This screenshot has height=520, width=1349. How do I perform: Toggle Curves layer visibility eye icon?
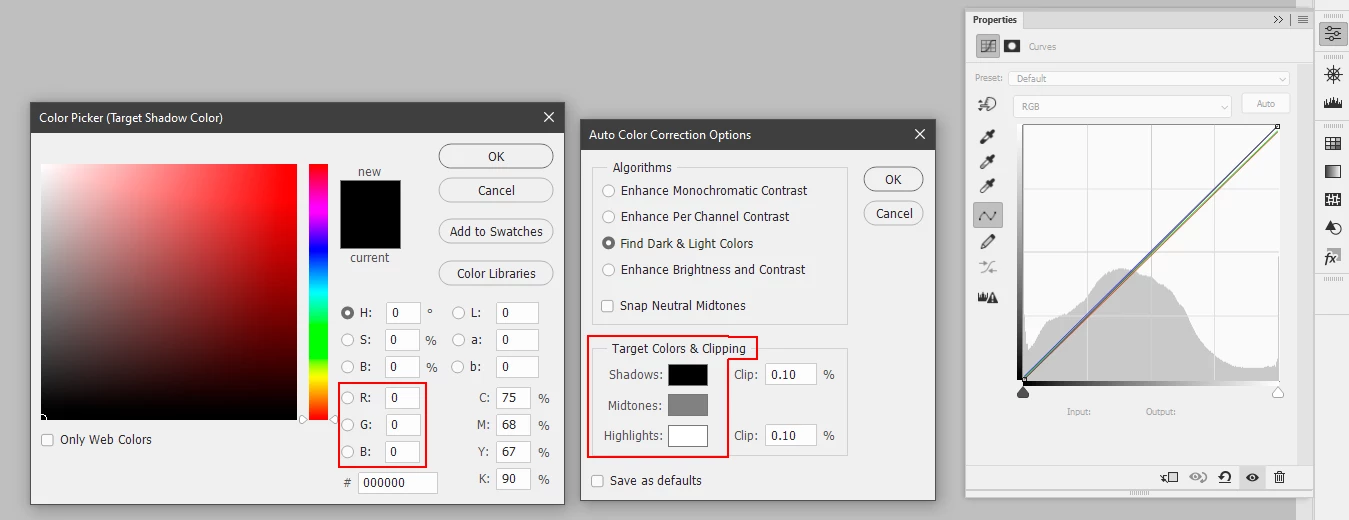point(1251,478)
